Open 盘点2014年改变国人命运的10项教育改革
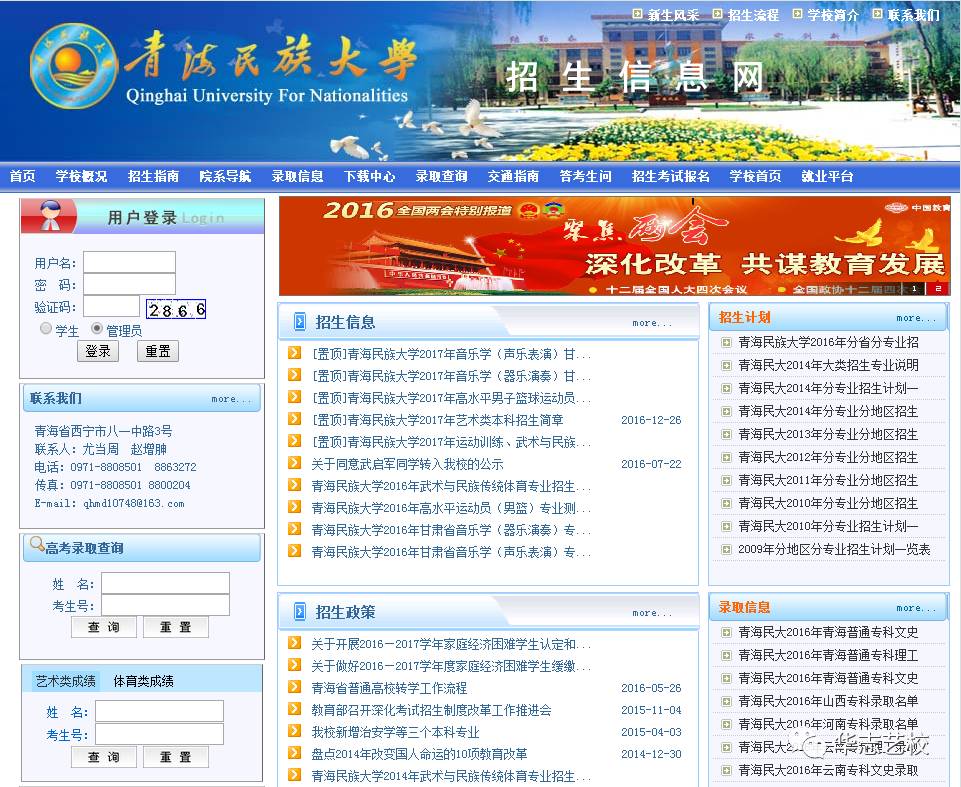 tap(419, 755)
